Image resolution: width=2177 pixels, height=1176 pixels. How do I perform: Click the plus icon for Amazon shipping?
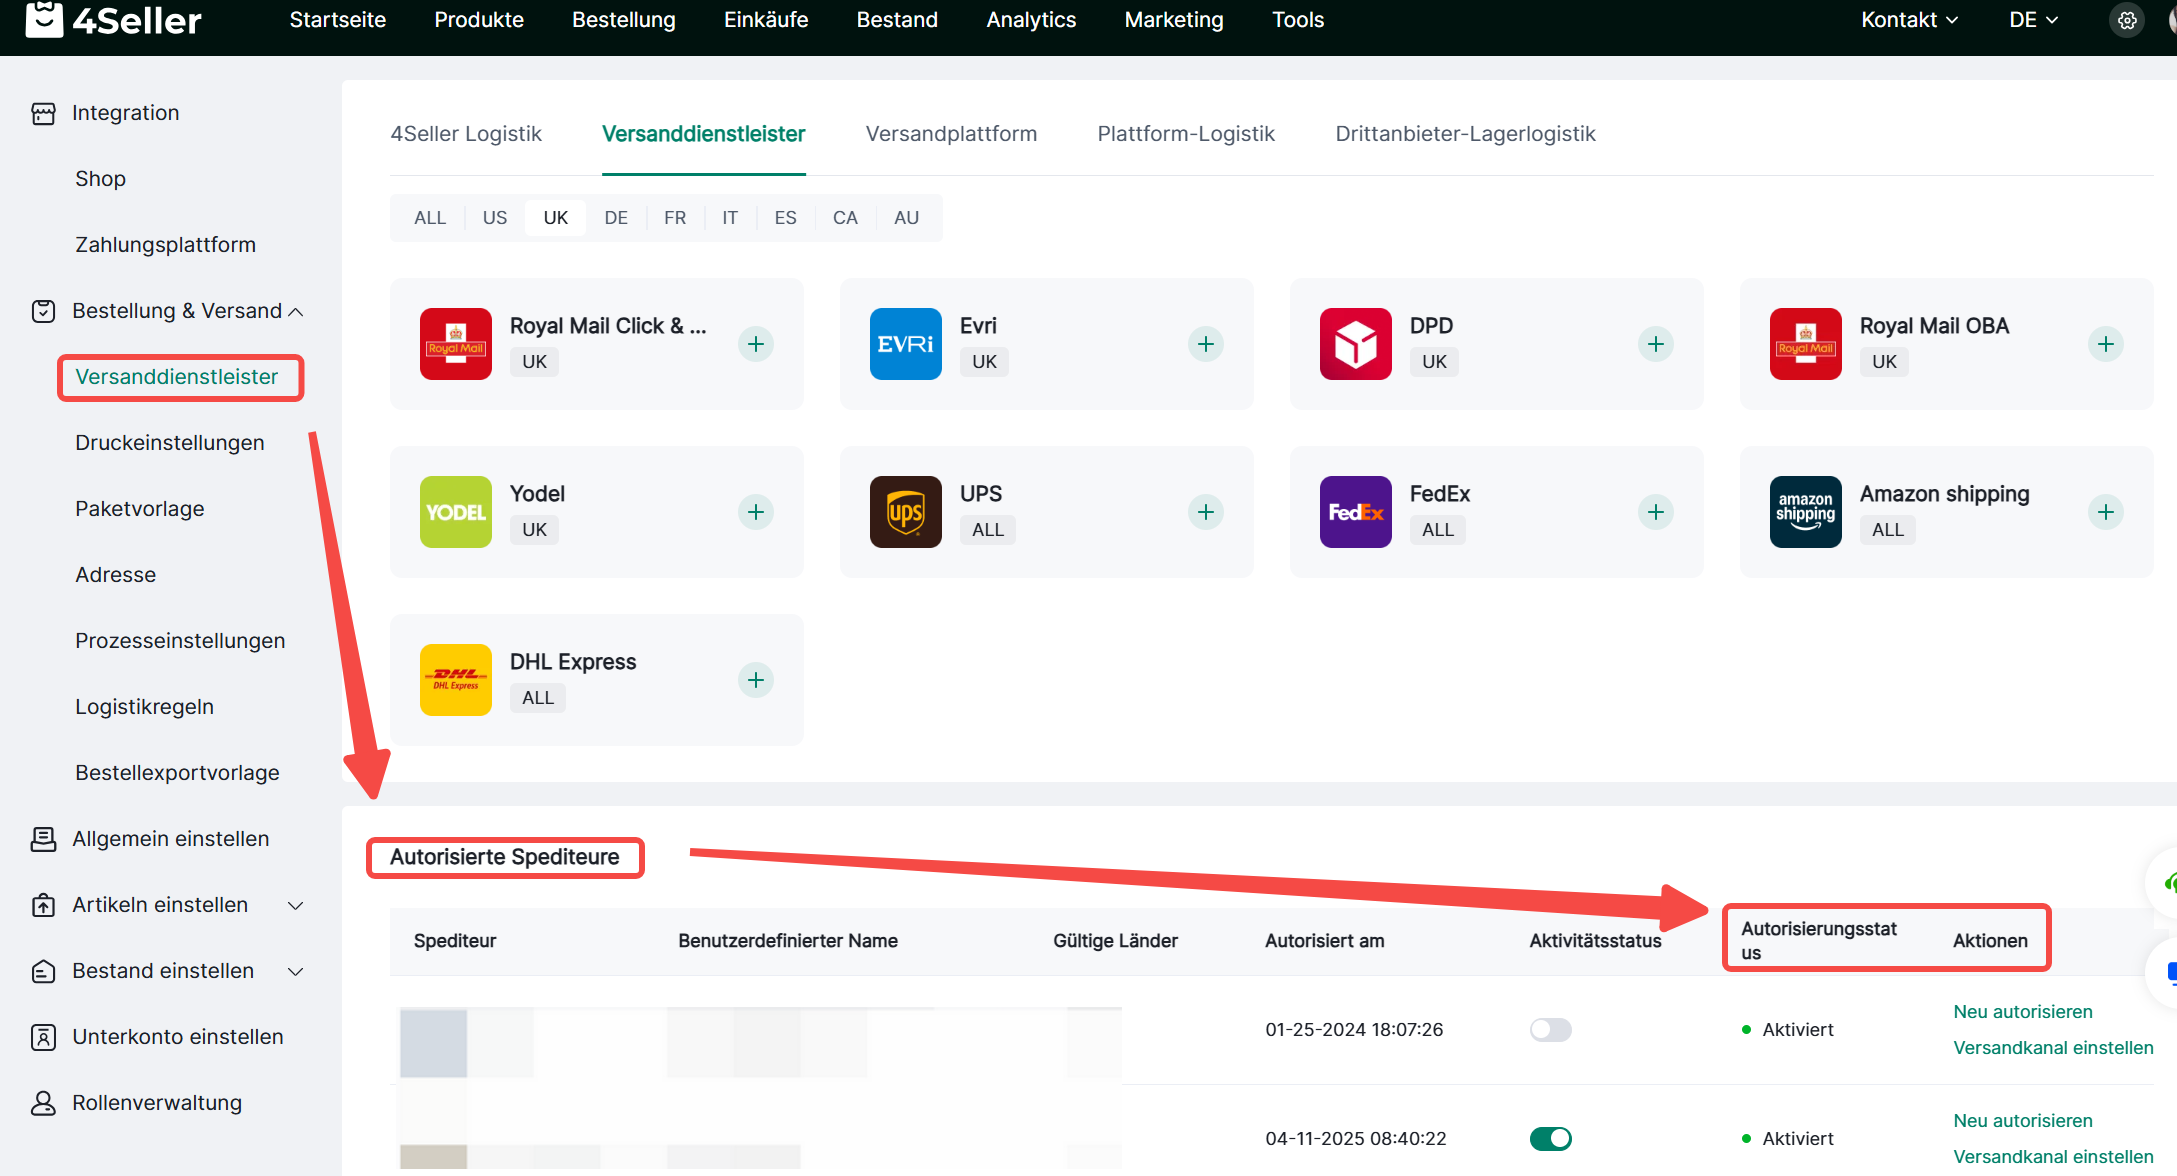click(2106, 512)
